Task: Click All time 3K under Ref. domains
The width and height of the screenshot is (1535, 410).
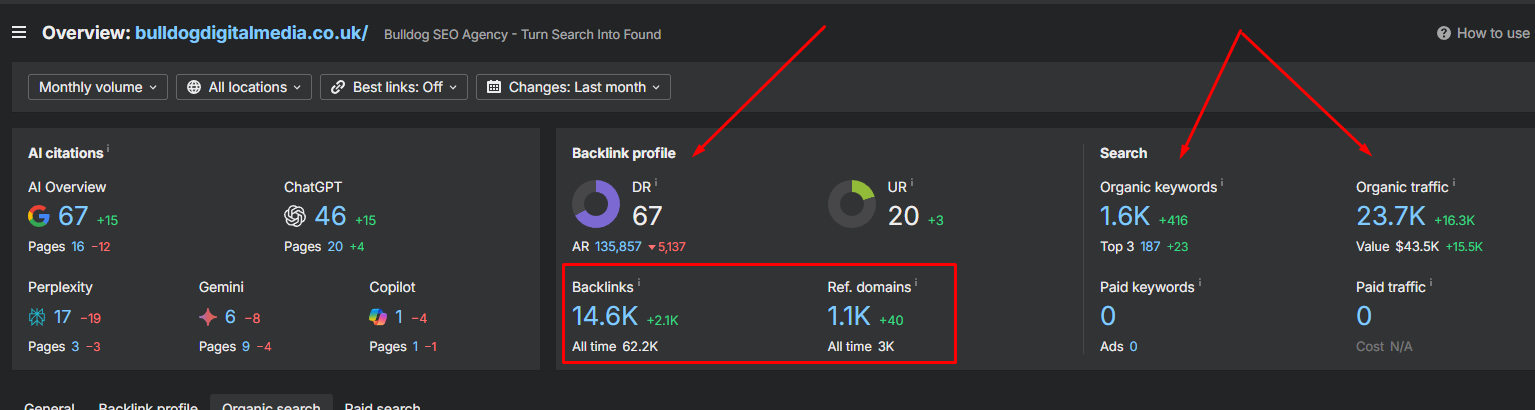Action: [x=861, y=346]
